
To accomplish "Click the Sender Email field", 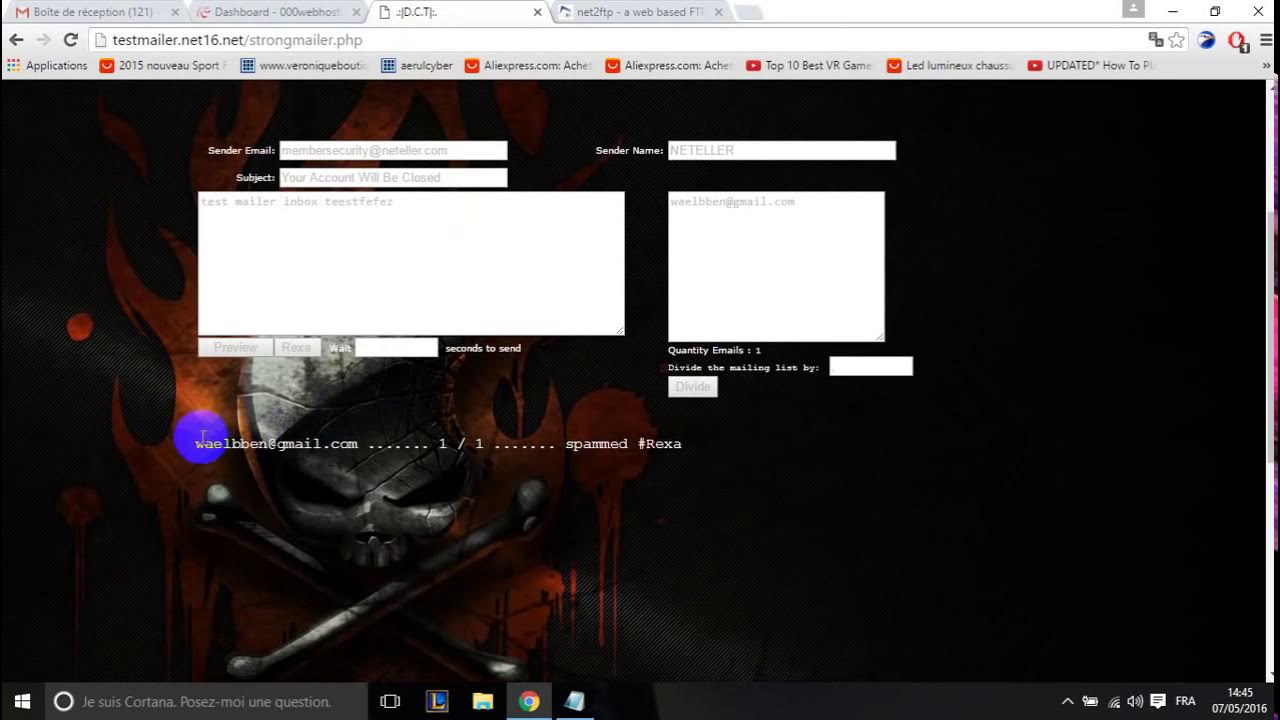I will 393,150.
